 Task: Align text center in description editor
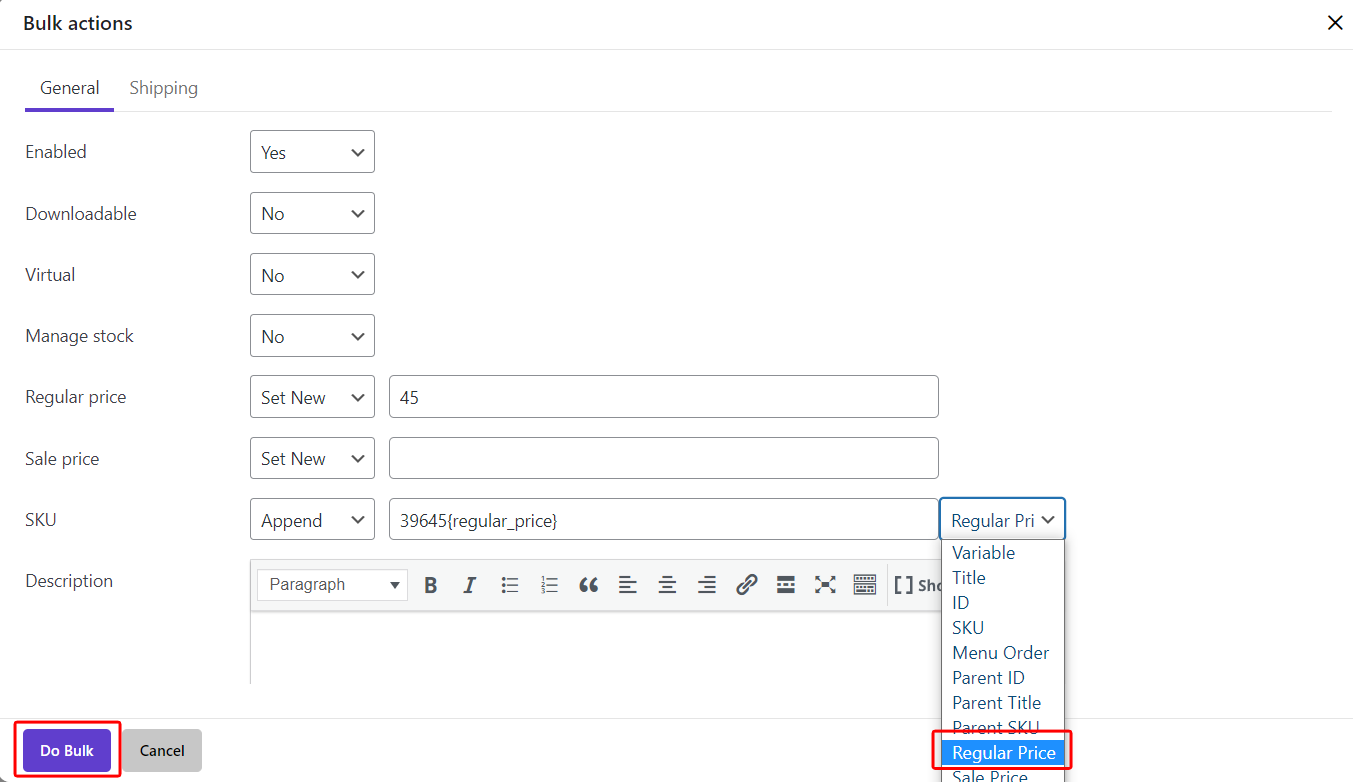pos(667,585)
